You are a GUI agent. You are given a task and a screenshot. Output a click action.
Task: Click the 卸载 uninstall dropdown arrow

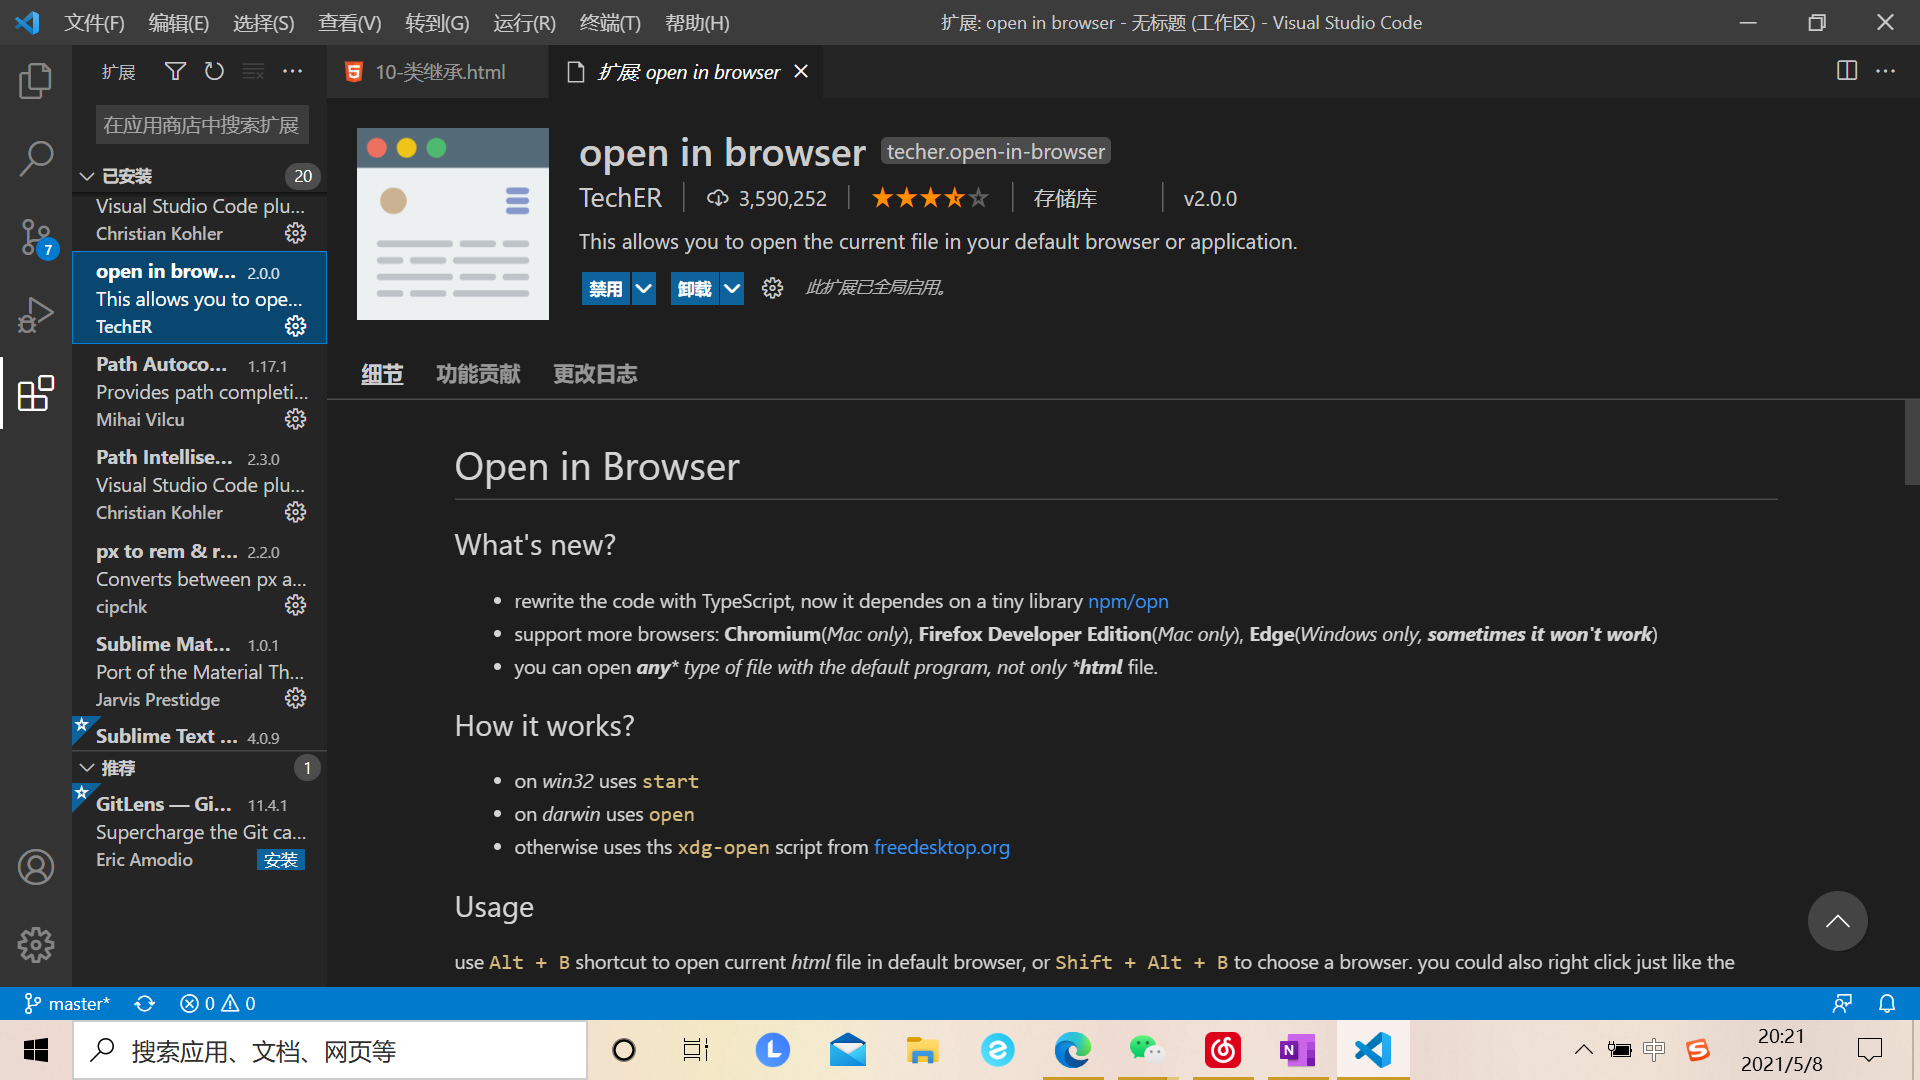click(732, 287)
